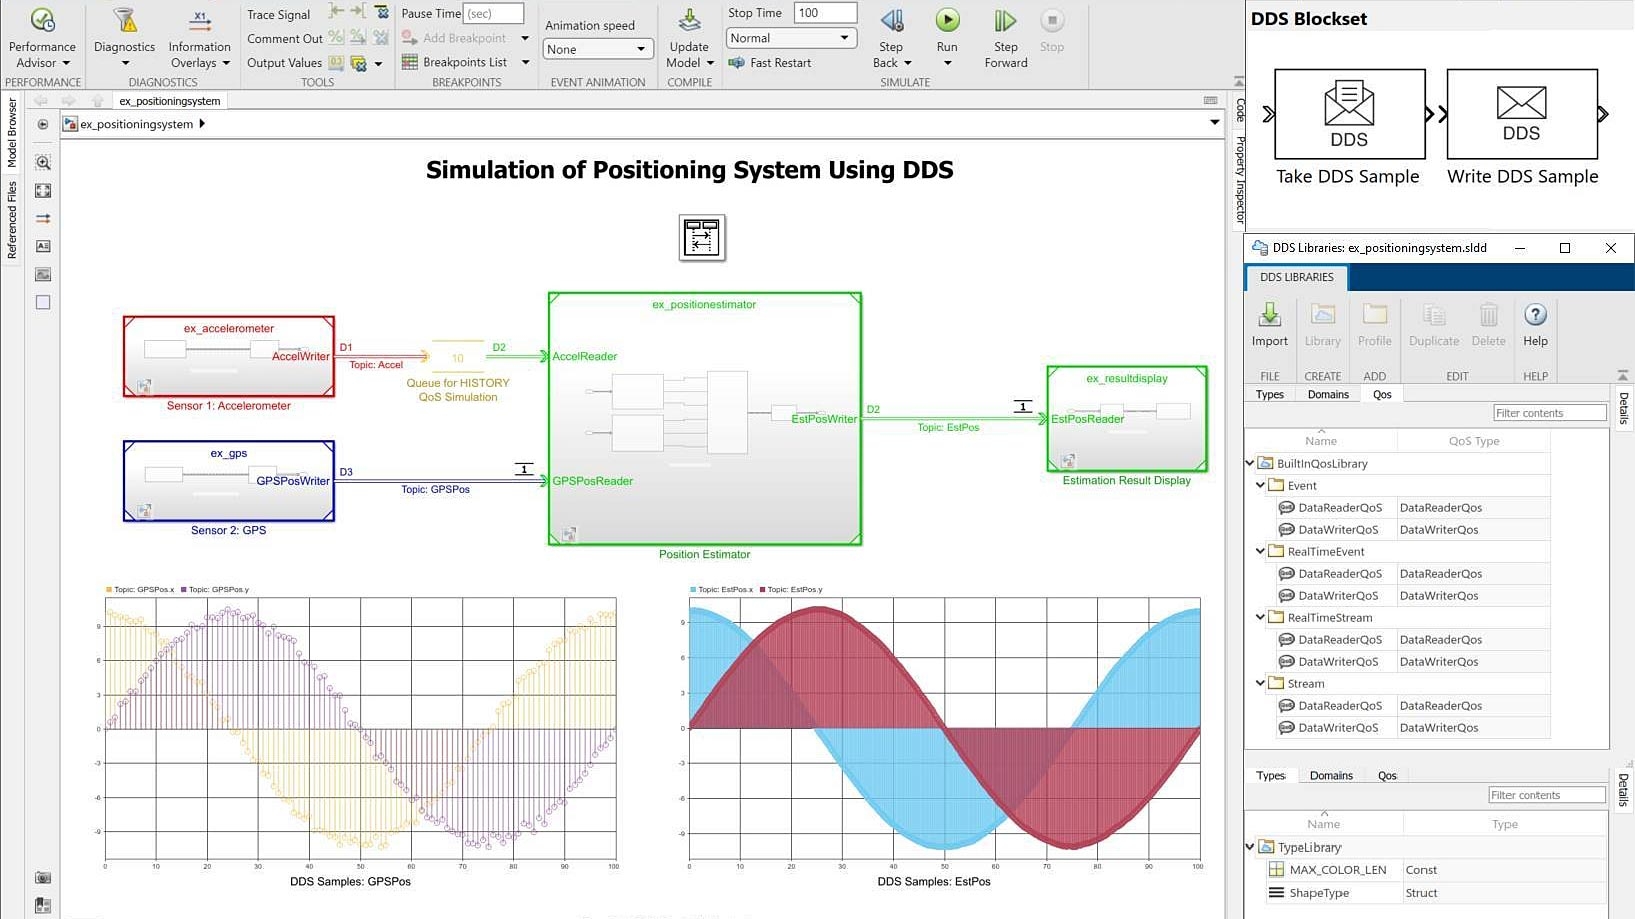The image size is (1635, 919).
Task: Collapse the BuiltInQosLibrary tree node
Action: [x=1250, y=463]
